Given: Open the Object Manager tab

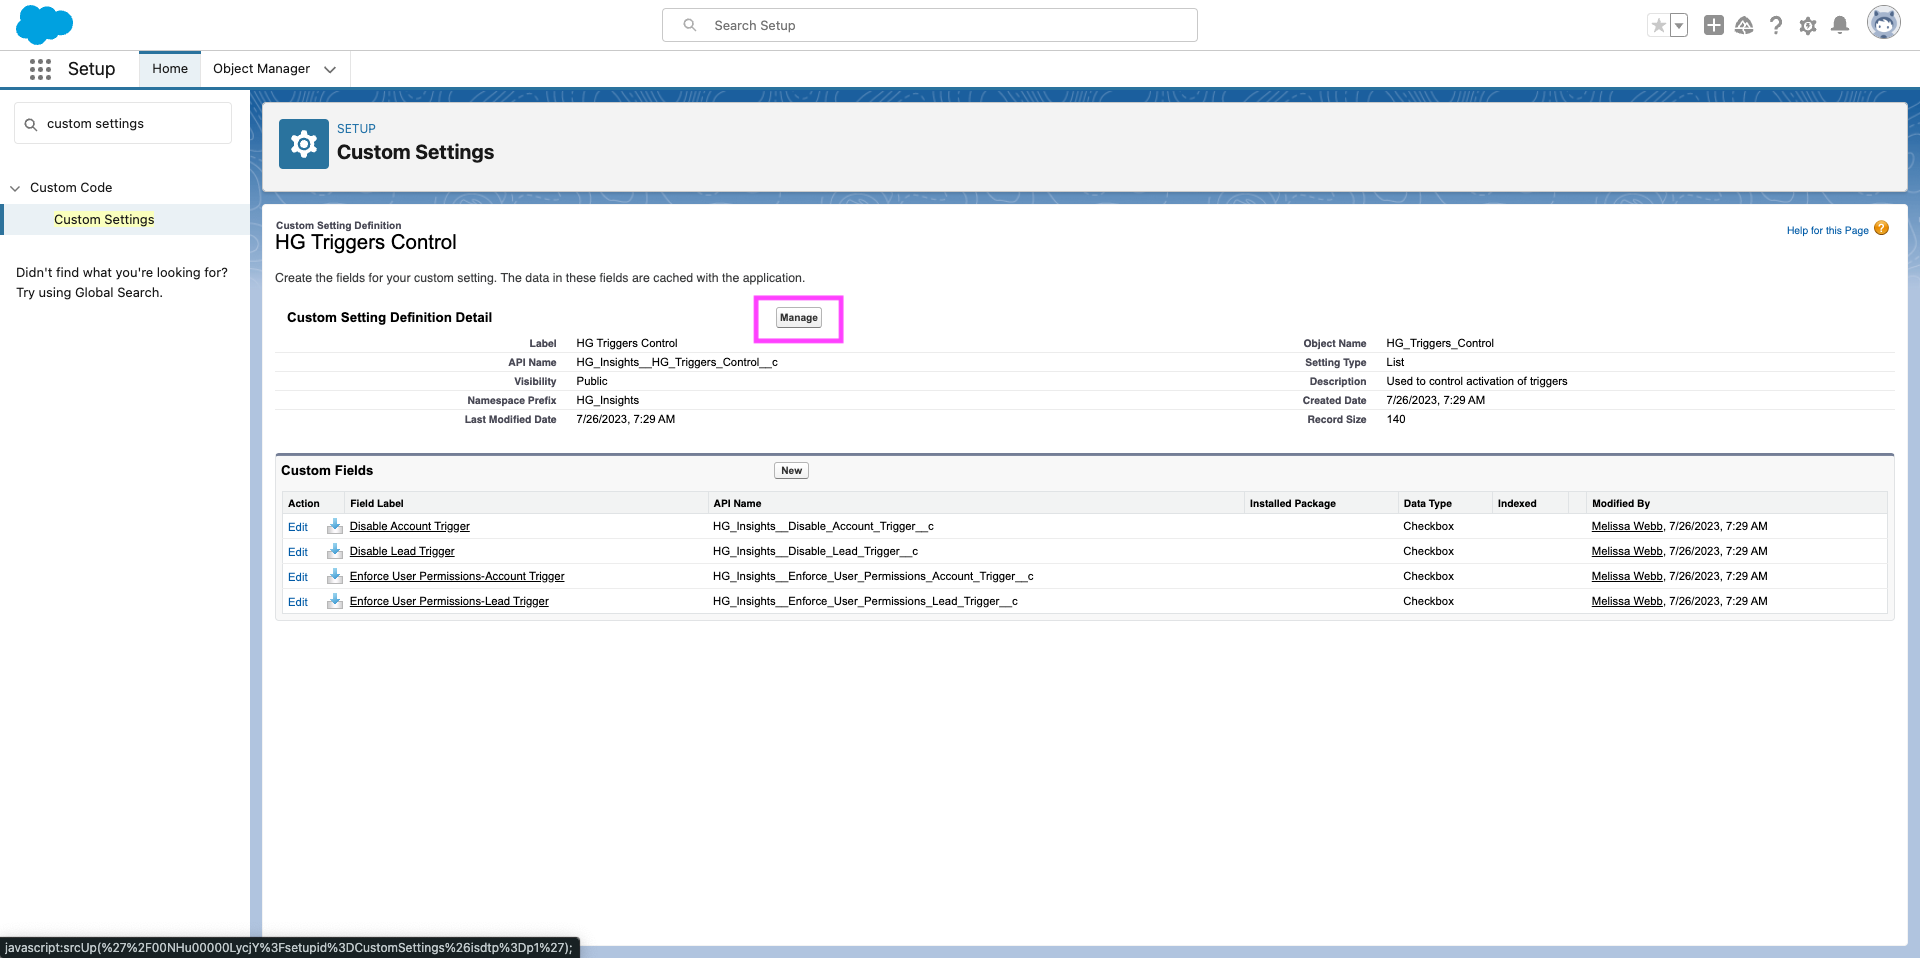Looking at the screenshot, I should click(261, 69).
